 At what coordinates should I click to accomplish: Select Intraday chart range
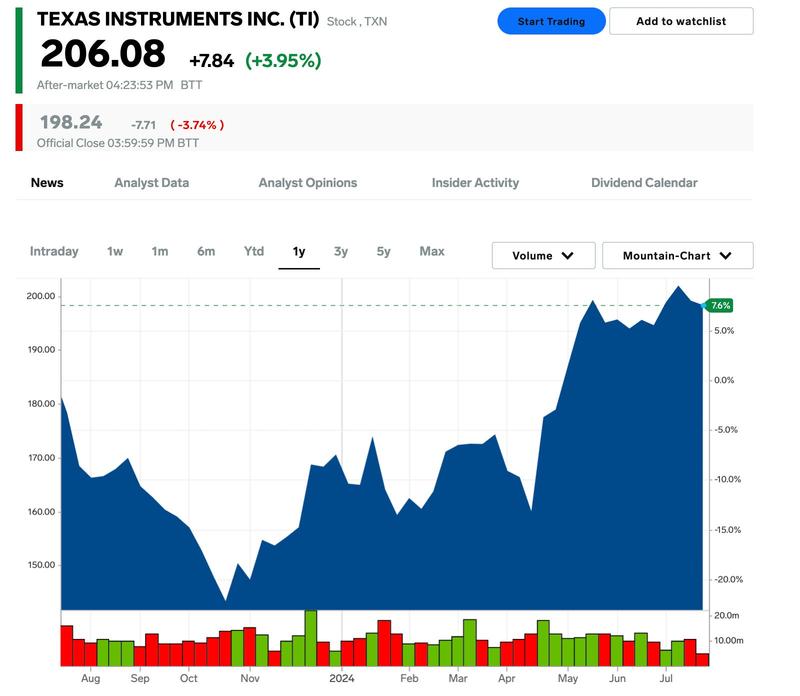[x=54, y=251]
